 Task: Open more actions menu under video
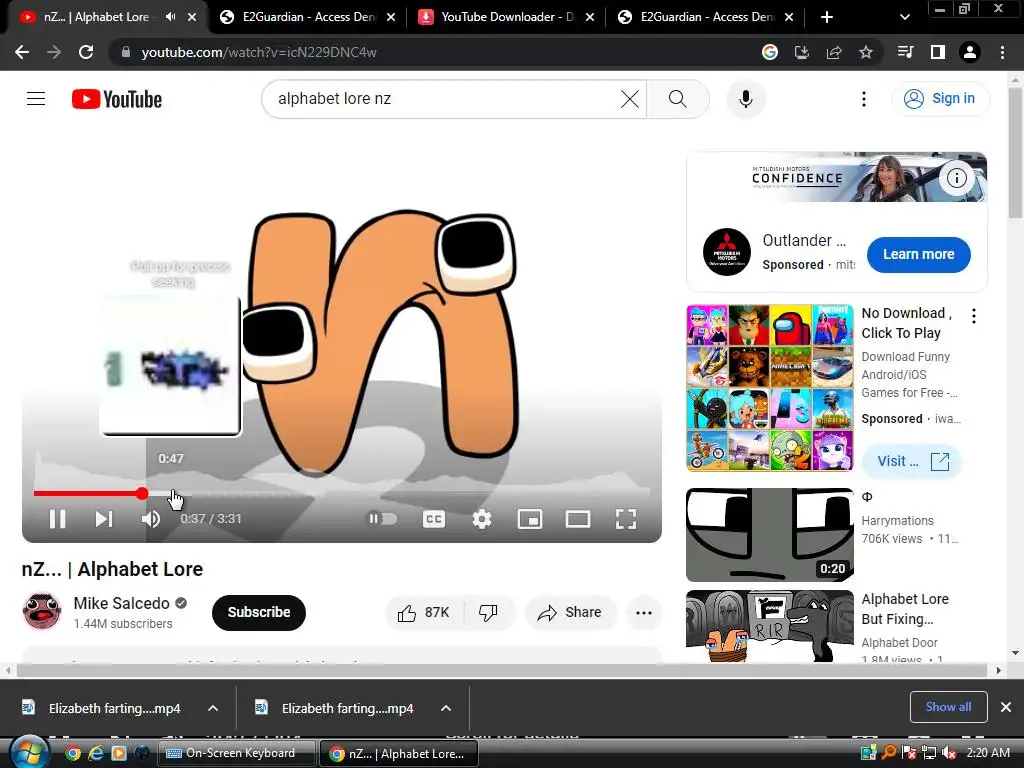(x=644, y=613)
